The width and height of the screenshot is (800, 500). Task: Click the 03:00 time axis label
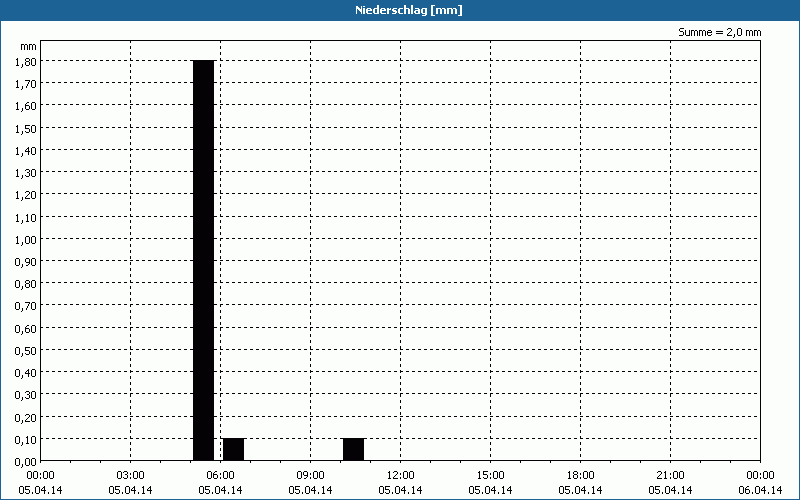pos(131,476)
